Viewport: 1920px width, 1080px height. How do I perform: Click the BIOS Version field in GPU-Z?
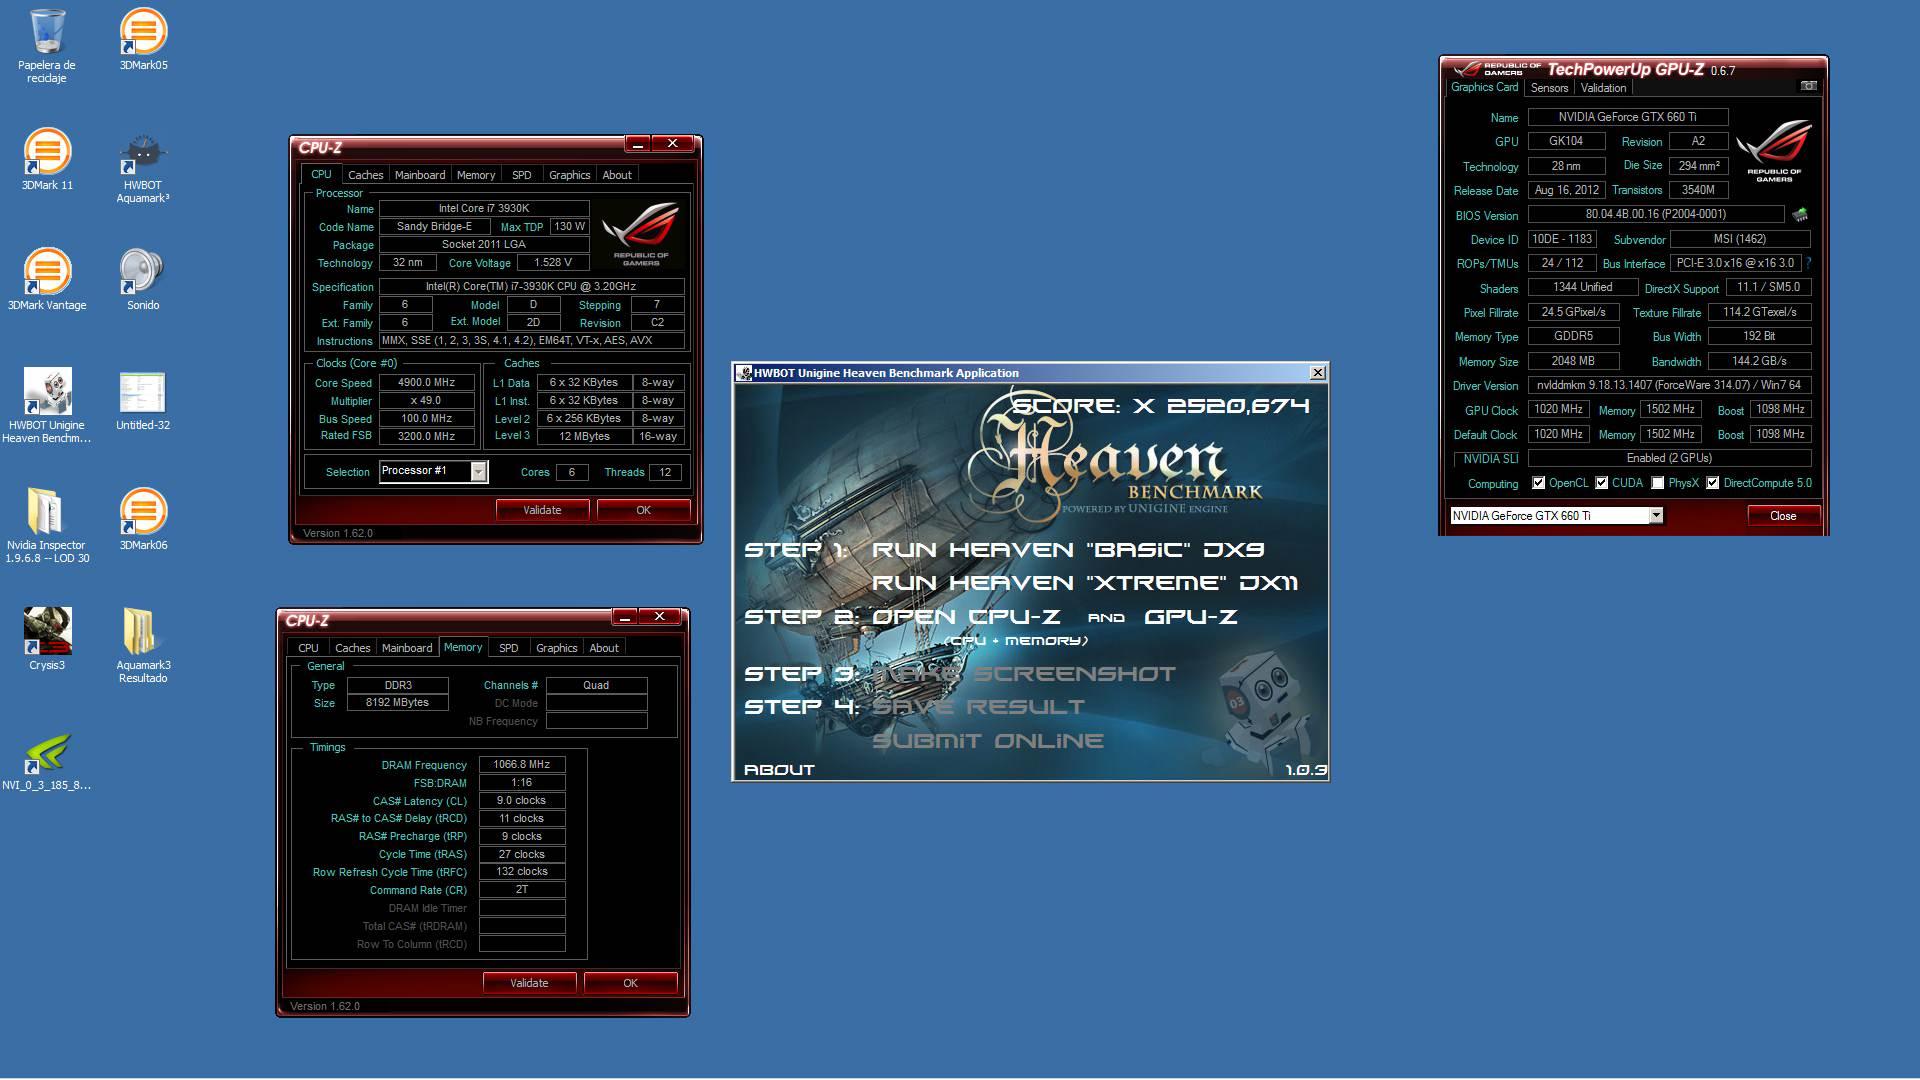click(1655, 214)
